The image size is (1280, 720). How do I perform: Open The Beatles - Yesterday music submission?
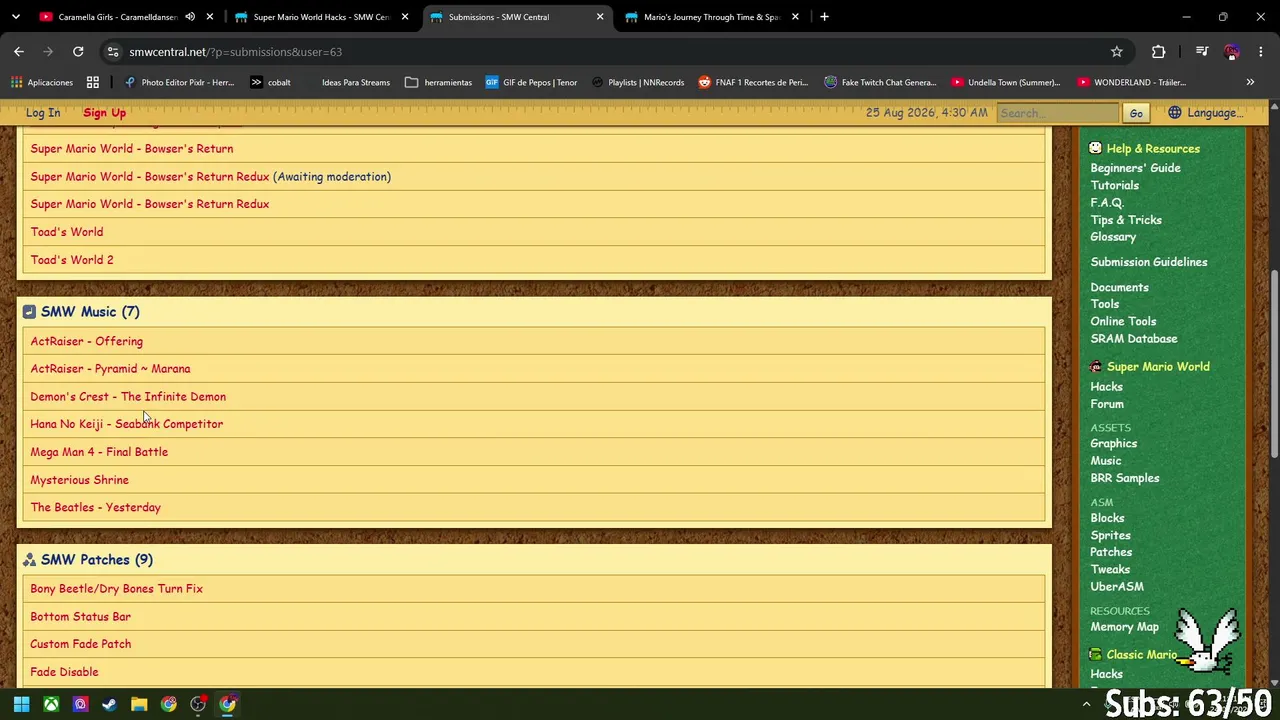coord(95,507)
